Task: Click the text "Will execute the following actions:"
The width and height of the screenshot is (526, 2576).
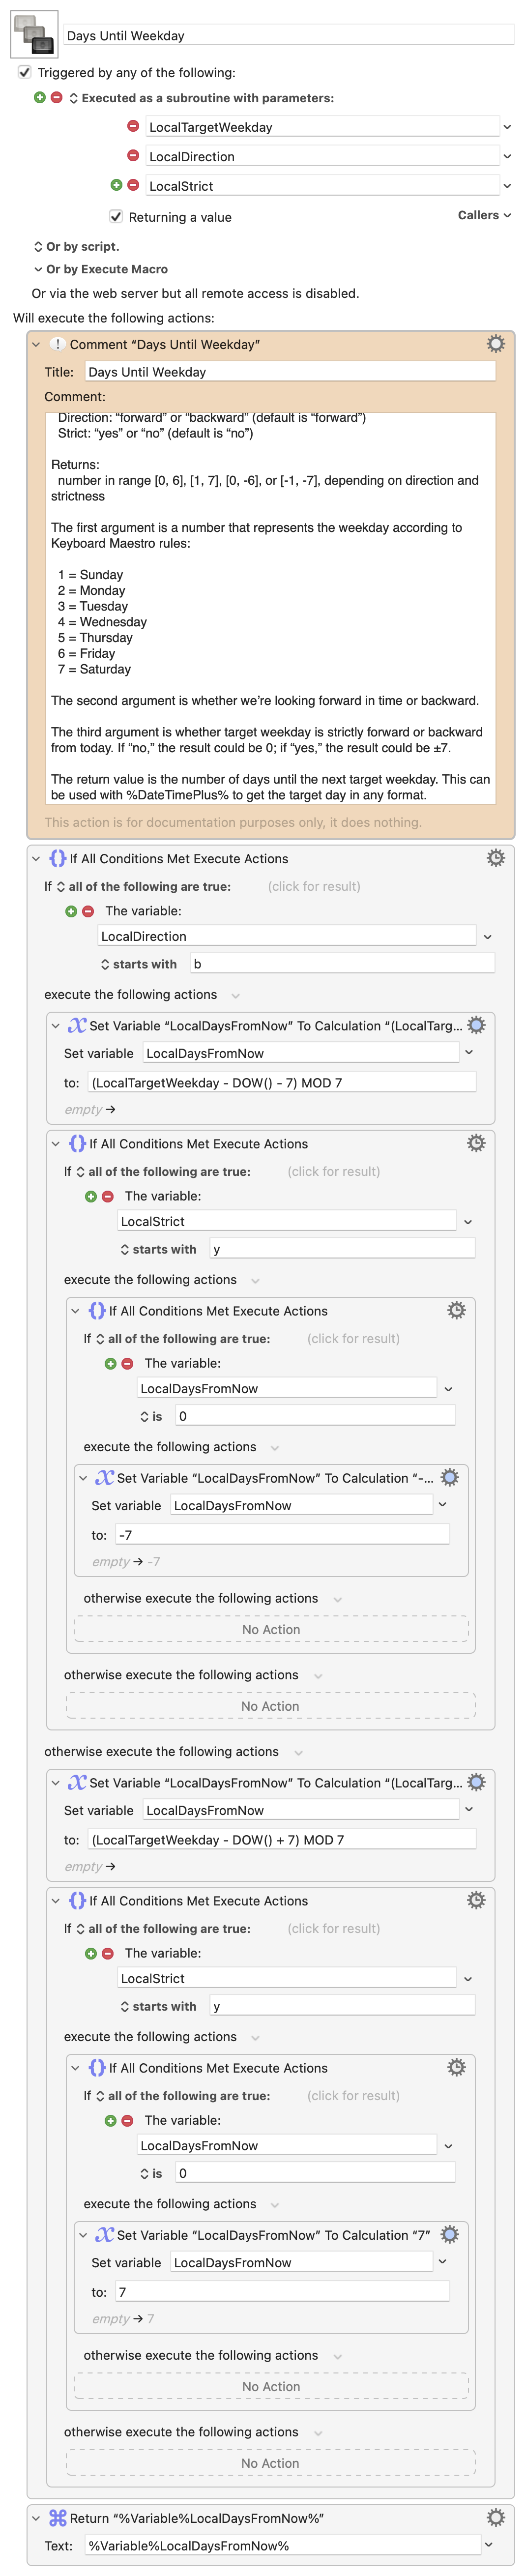Action: pos(114,318)
